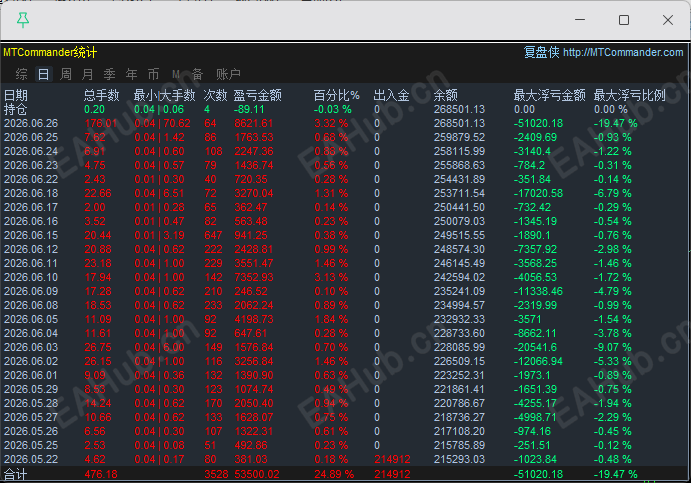Image resolution: width=691 pixels, height=483 pixels.
Task: Click the 合计 totals row label
Action: 16,475
